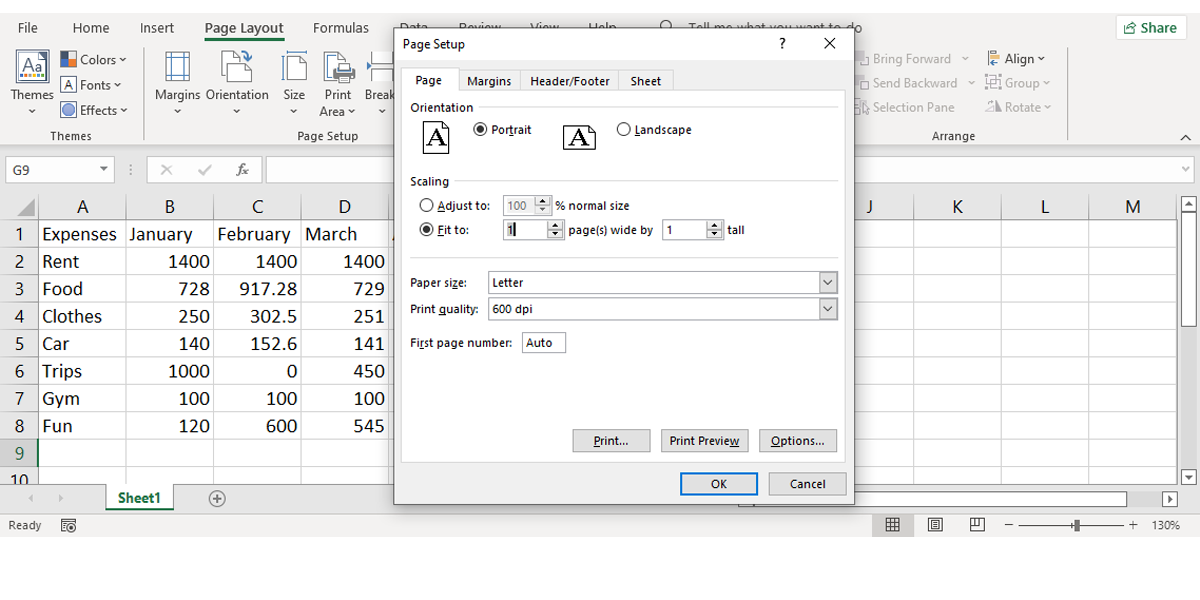1200x600 pixels.
Task: Open the Insert ribbon tab
Action: coord(157,28)
